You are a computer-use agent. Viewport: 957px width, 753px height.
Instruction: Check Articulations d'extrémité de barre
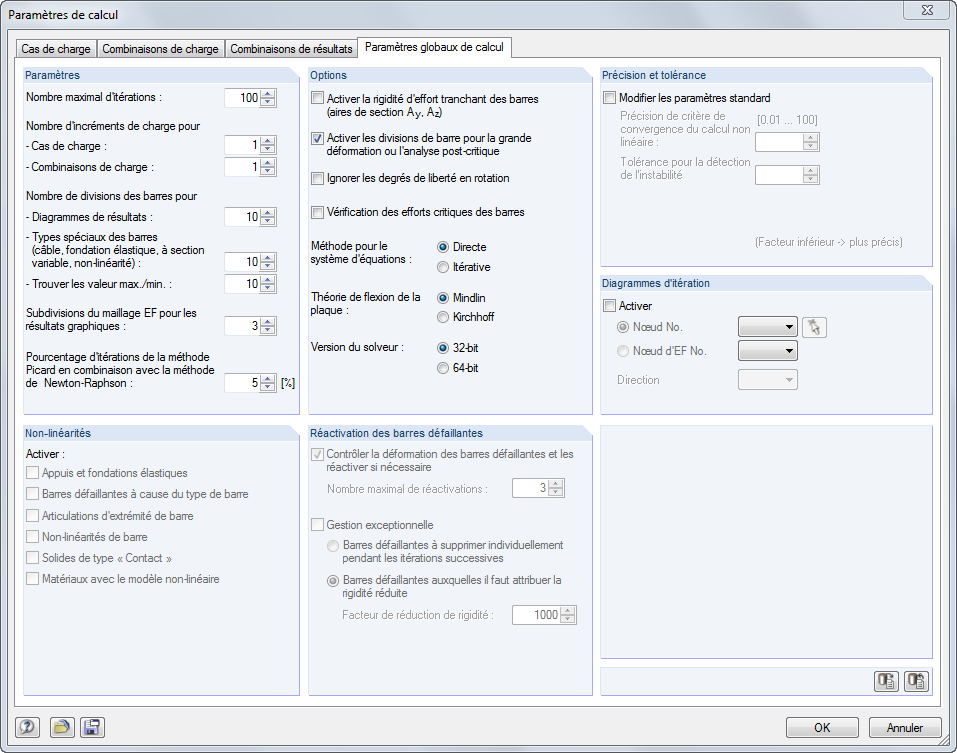pos(32,516)
